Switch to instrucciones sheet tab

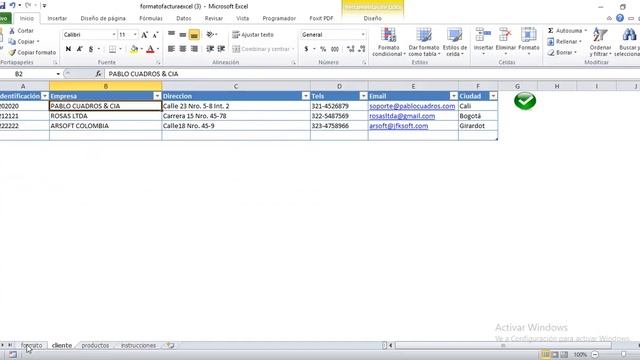[x=138, y=345]
